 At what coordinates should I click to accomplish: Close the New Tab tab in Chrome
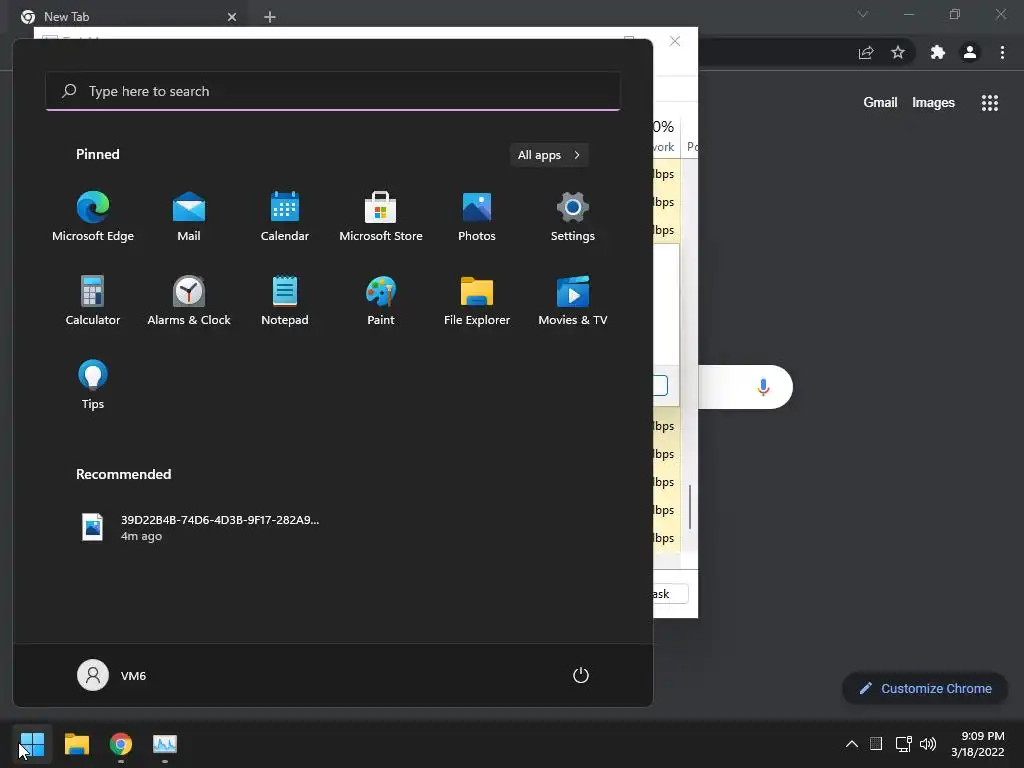232,17
